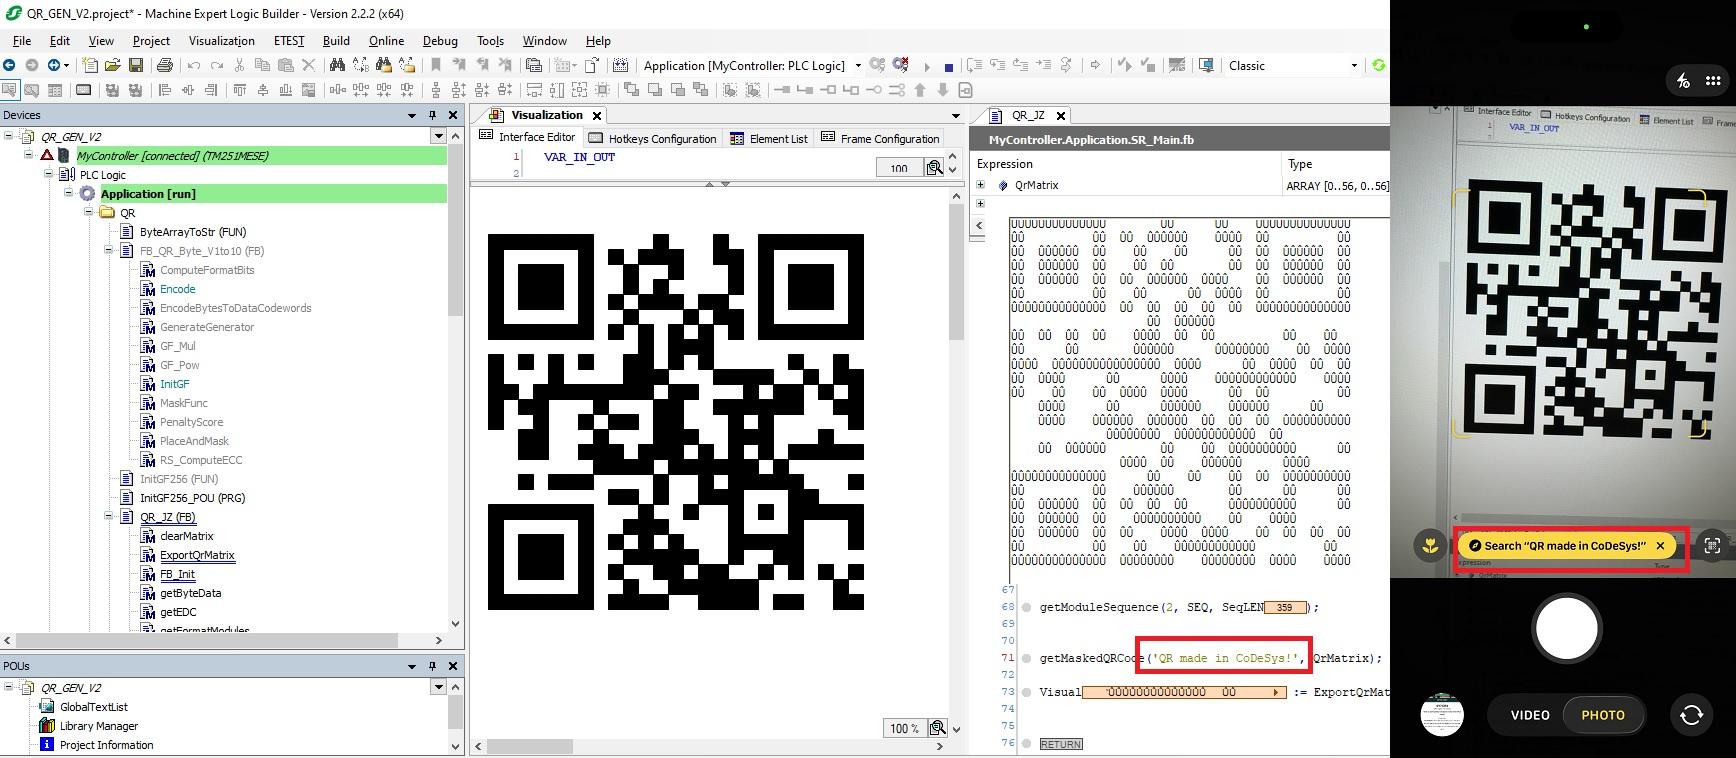This screenshot has height=758, width=1736.
Task: Tap the macro flower icon
Action: [1431, 546]
